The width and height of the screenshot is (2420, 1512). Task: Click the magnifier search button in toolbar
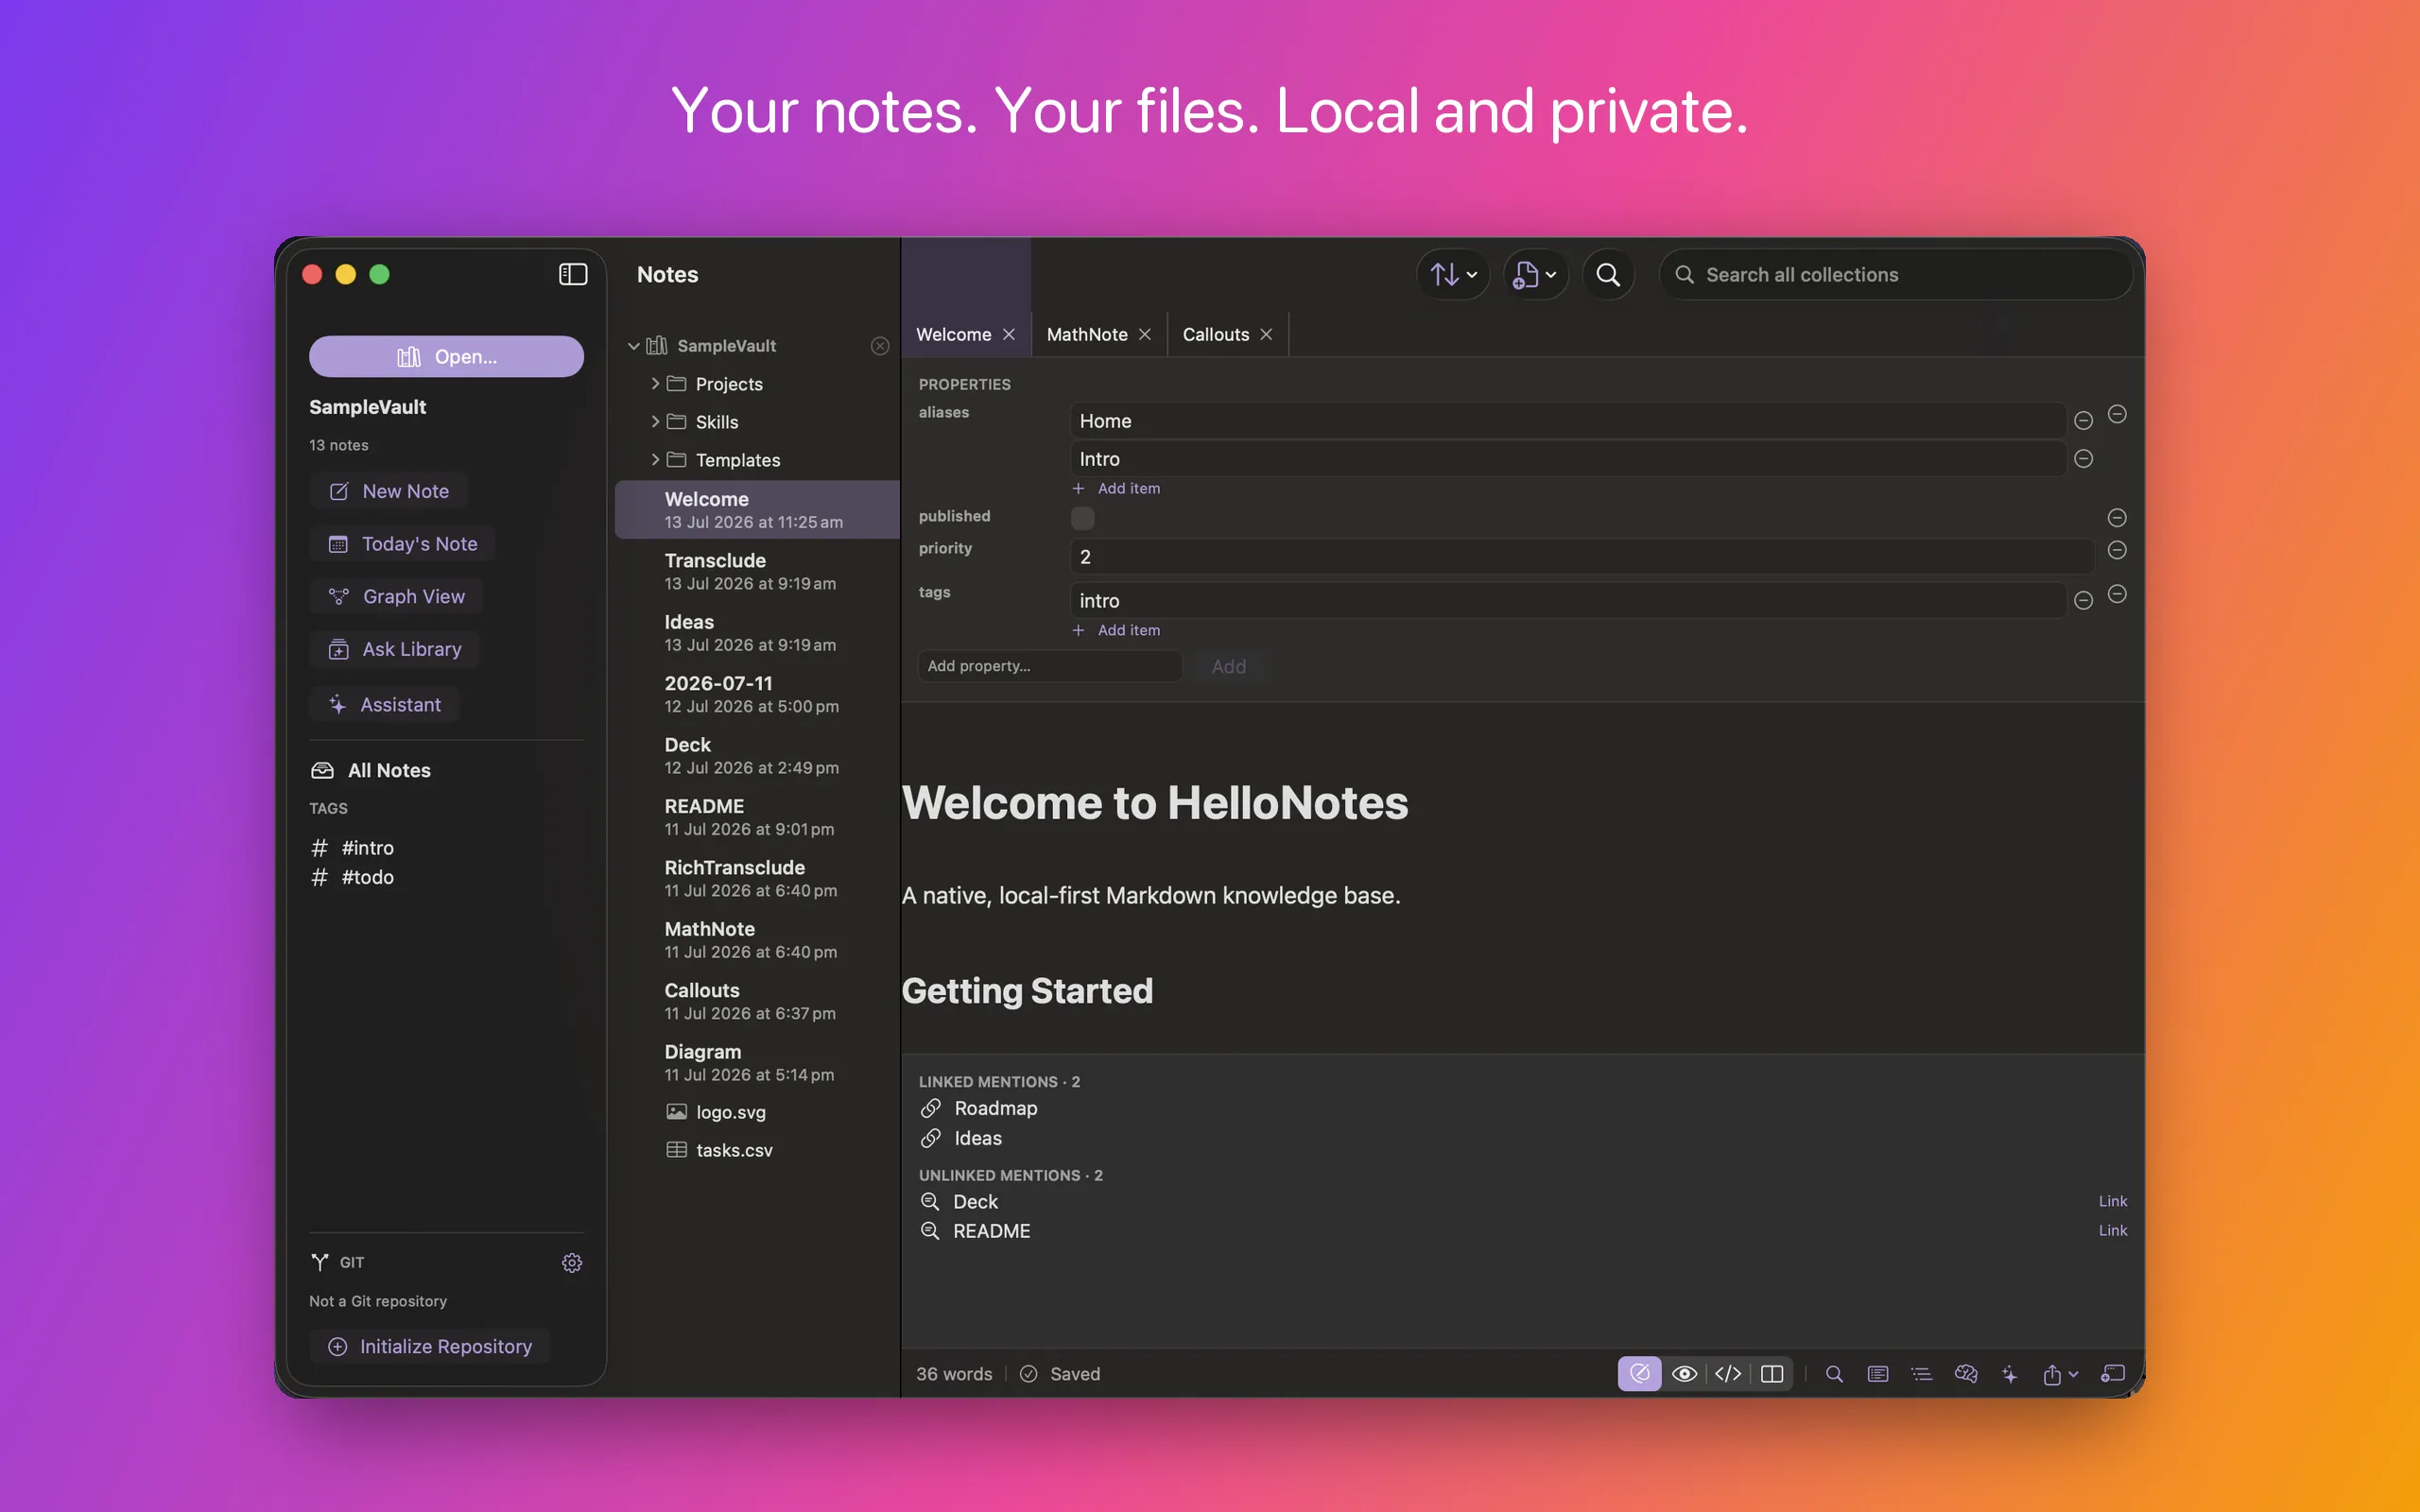[x=1608, y=274]
